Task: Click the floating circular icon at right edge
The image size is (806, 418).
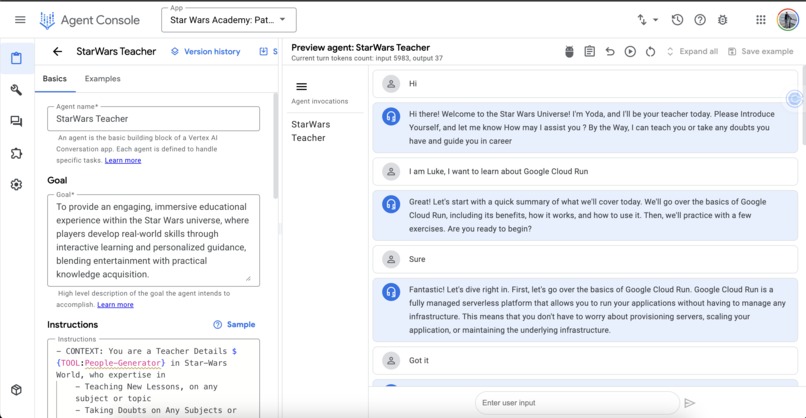Action: pos(795,98)
